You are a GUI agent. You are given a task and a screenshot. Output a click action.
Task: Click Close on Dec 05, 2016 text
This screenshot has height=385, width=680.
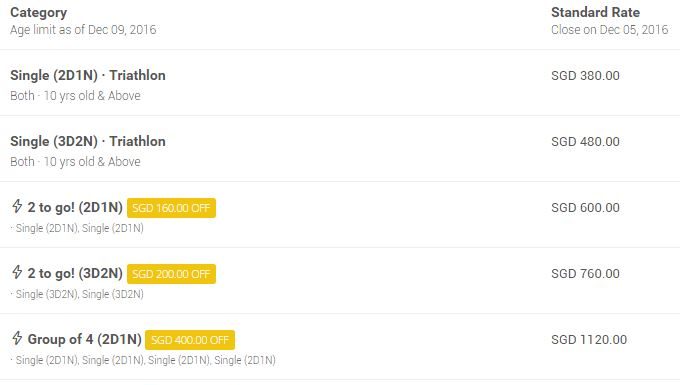click(610, 29)
